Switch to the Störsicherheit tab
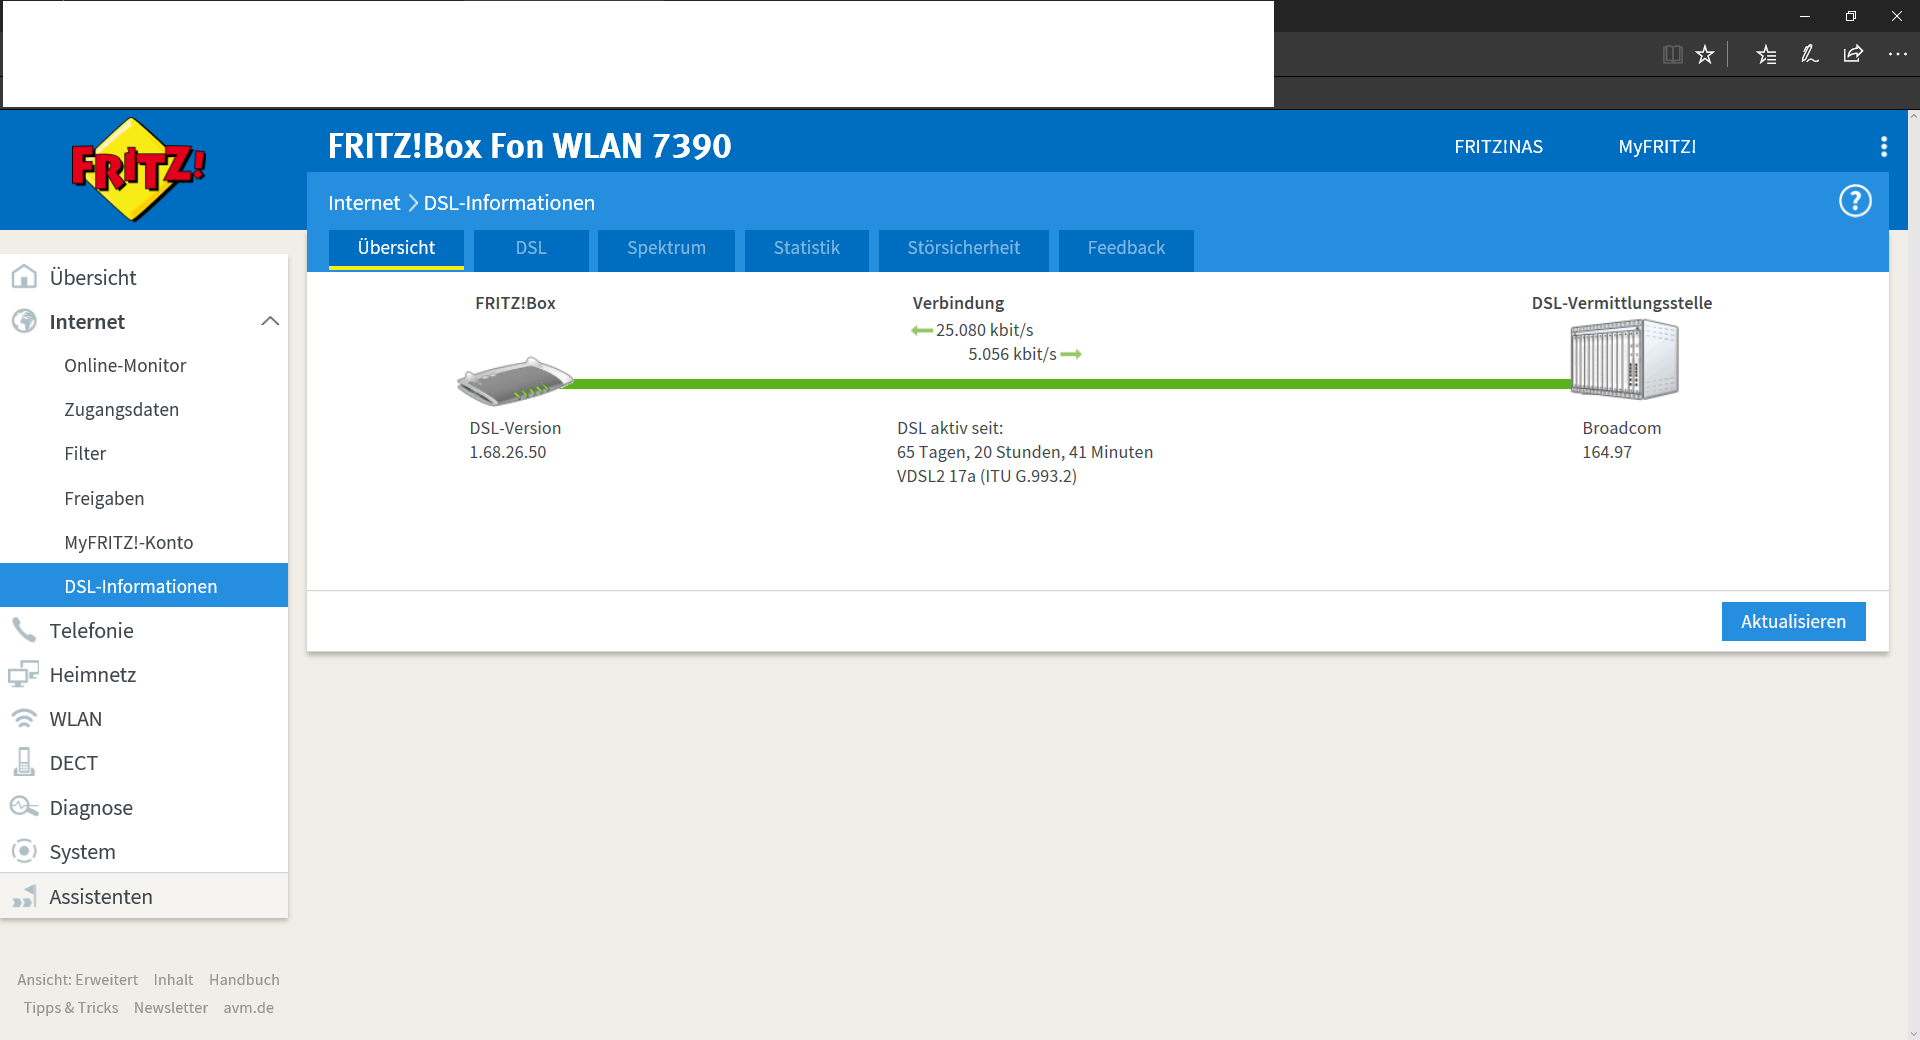1920x1040 pixels. 963,249
